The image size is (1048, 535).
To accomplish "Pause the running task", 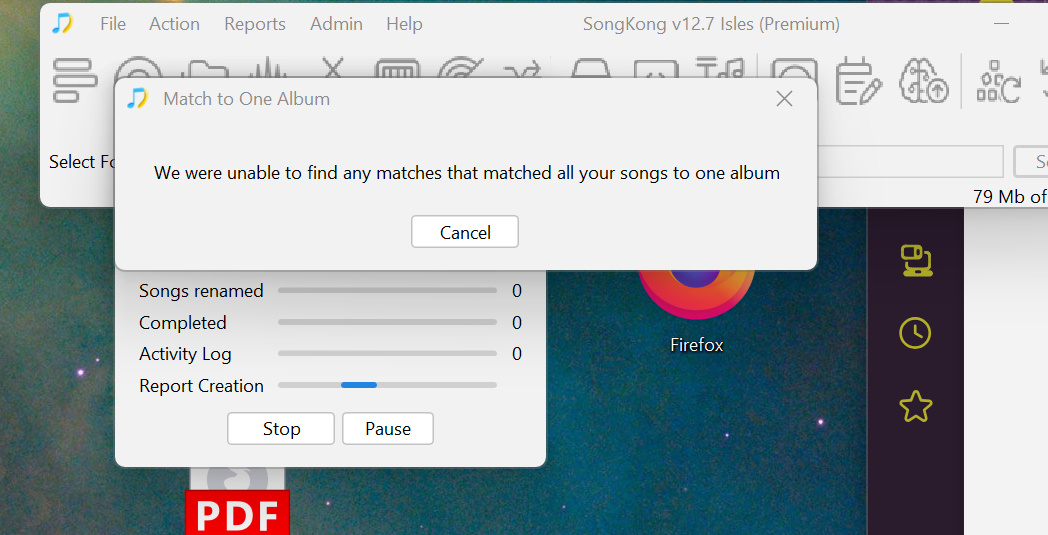I will pos(388,429).
